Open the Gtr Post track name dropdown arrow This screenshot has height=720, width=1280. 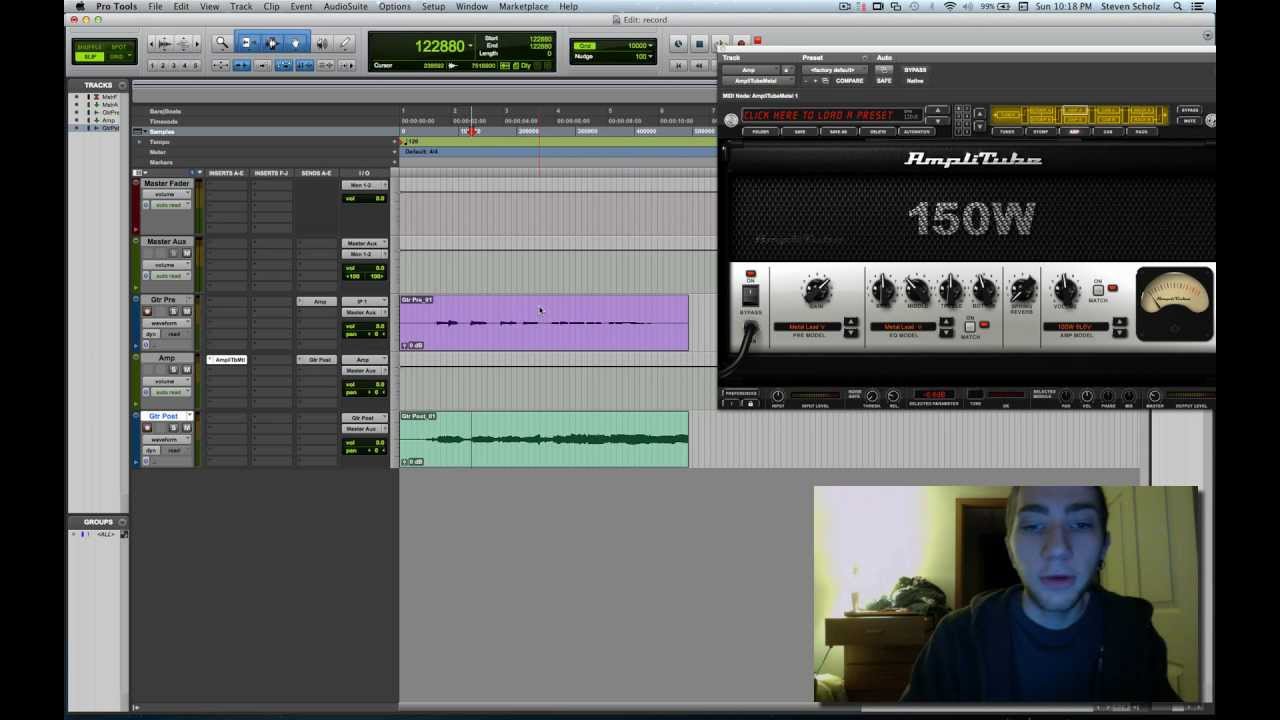189,416
